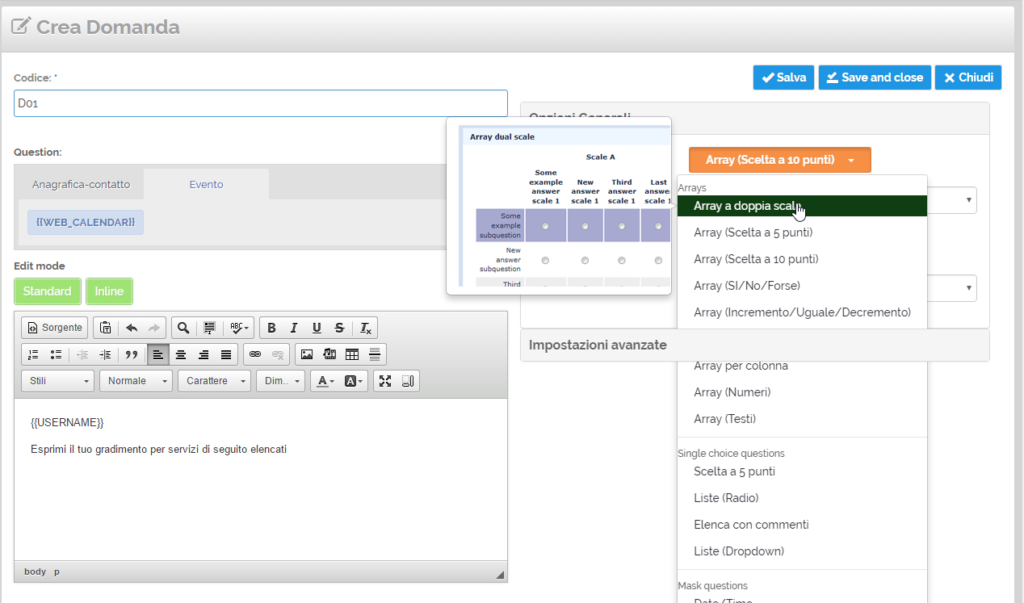Viewport: 1024px width, 603px height.
Task: Open the Sorgente source view
Action: coord(55,328)
